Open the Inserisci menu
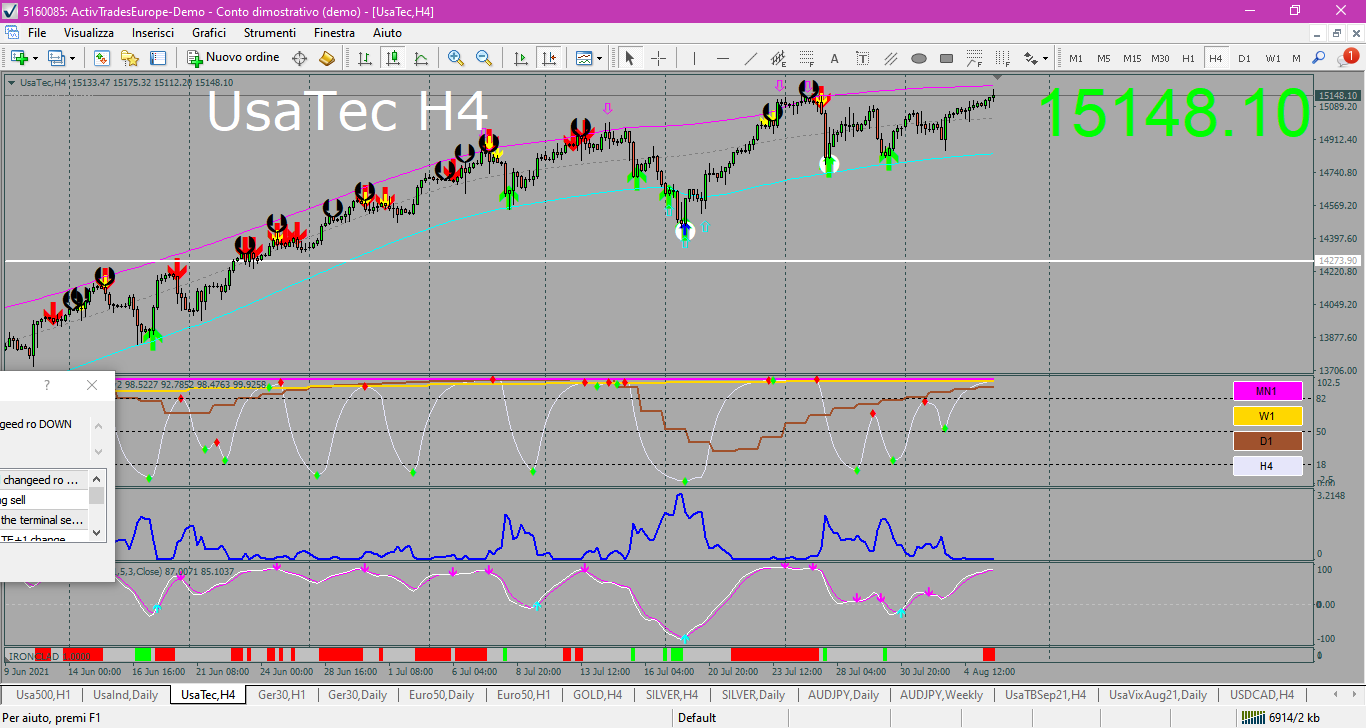Screen dimensions: 1366x728 pos(153,33)
